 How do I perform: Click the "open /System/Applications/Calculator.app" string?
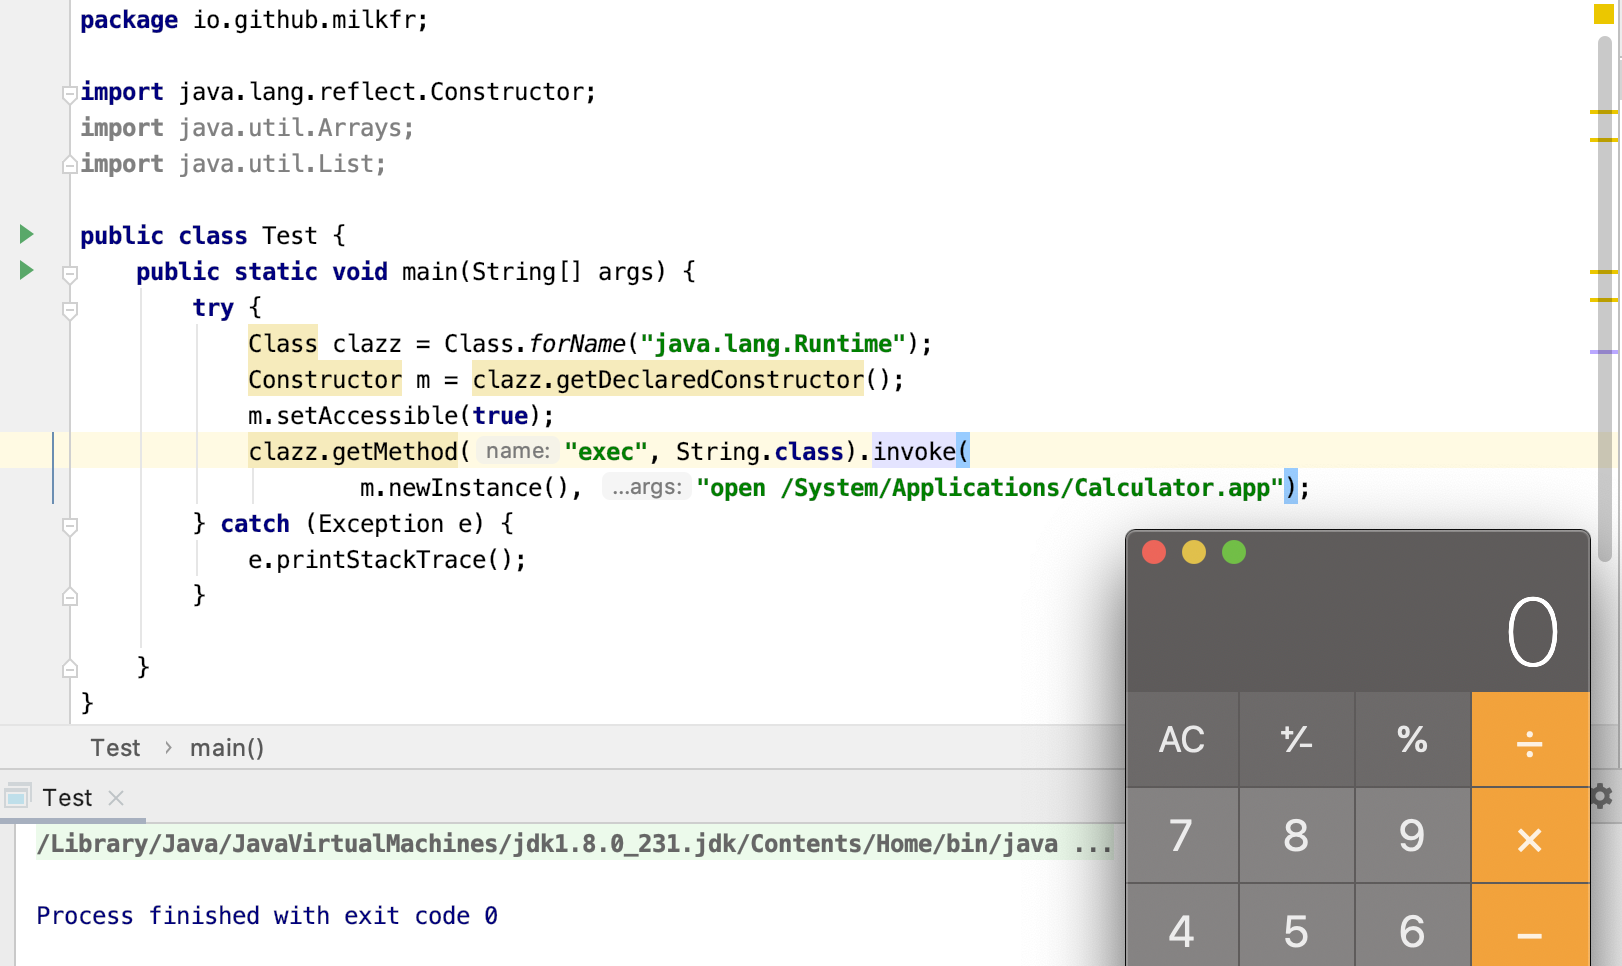990,487
